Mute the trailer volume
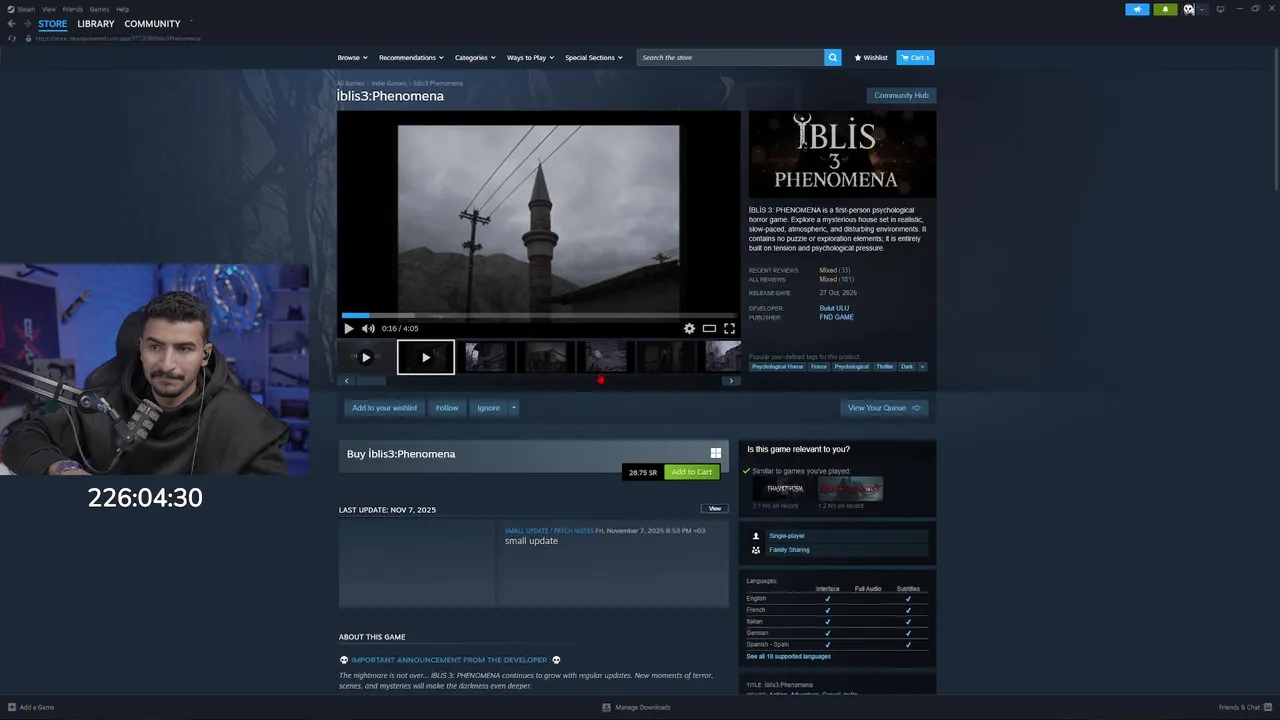The width and height of the screenshot is (1280, 720). 368,328
